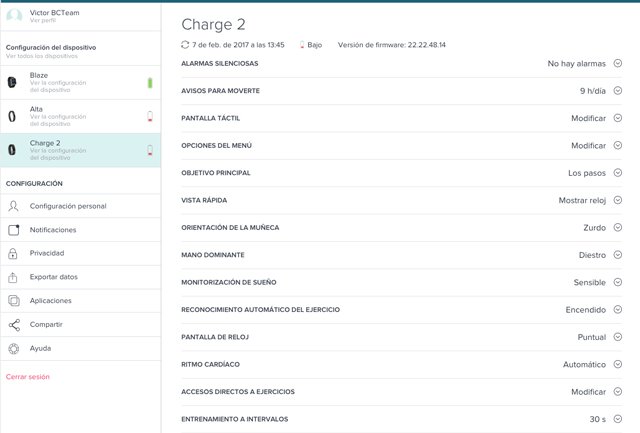640x433 pixels.
Task: Click the Privacidad padlock icon
Action: (x=13, y=253)
